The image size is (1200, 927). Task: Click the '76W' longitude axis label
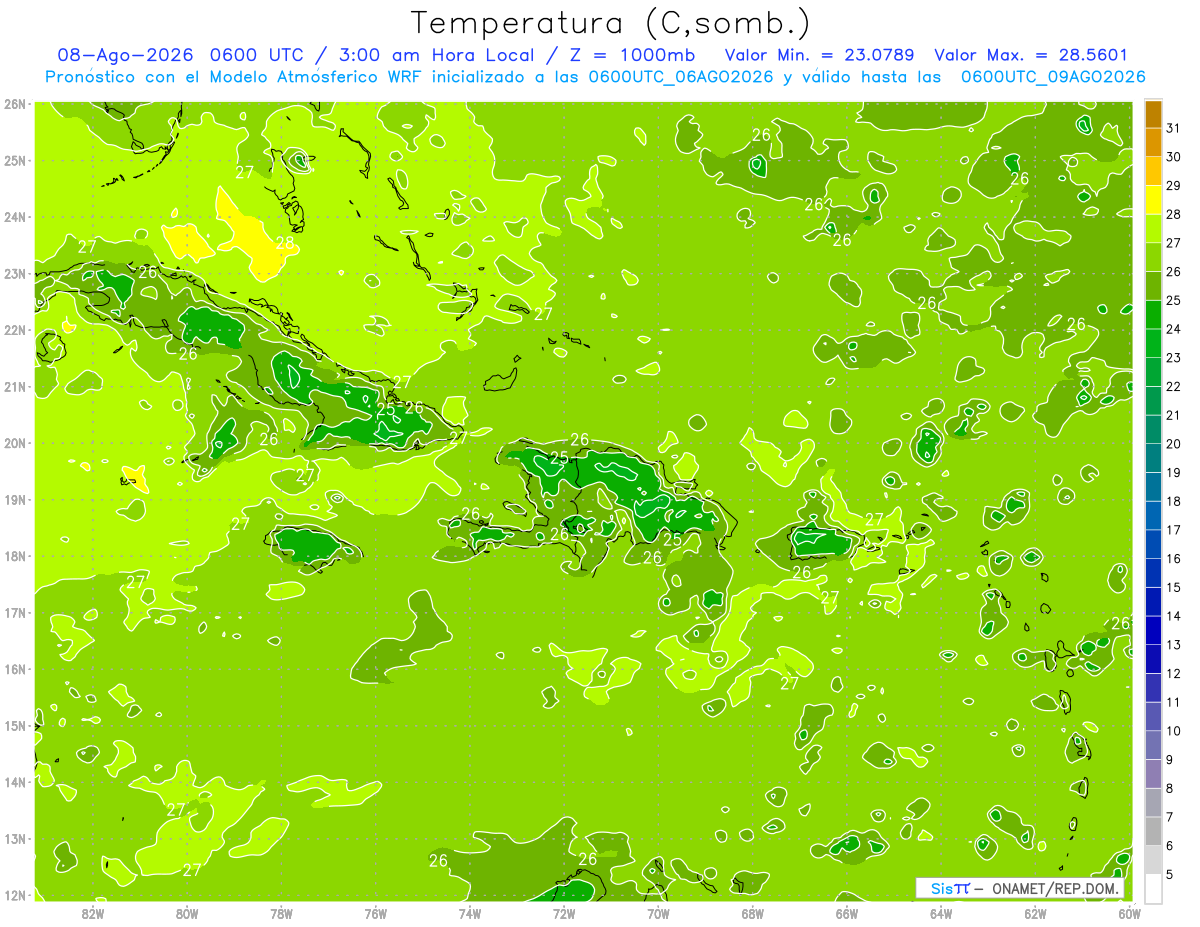coord(375,913)
